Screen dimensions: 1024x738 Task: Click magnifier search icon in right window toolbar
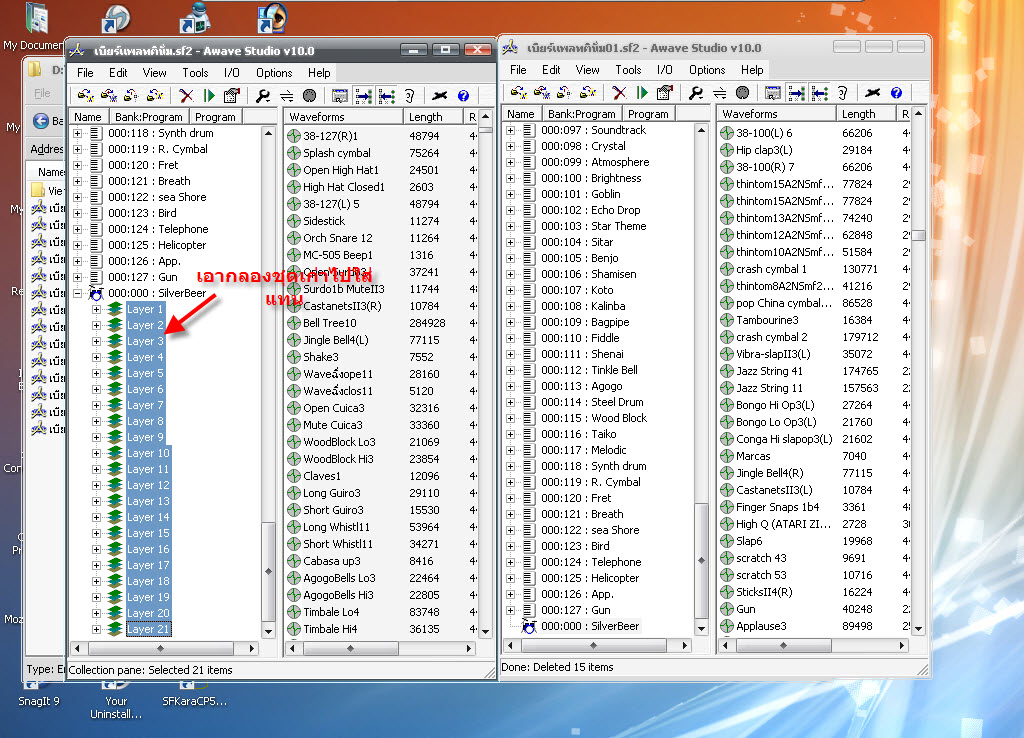pos(697,93)
